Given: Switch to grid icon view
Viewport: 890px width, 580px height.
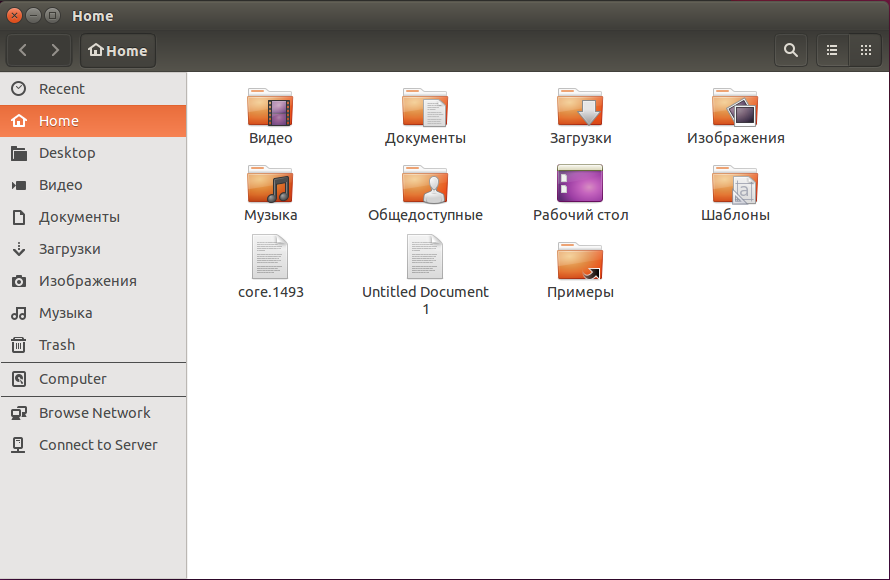Looking at the screenshot, I should [x=866, y=51].
